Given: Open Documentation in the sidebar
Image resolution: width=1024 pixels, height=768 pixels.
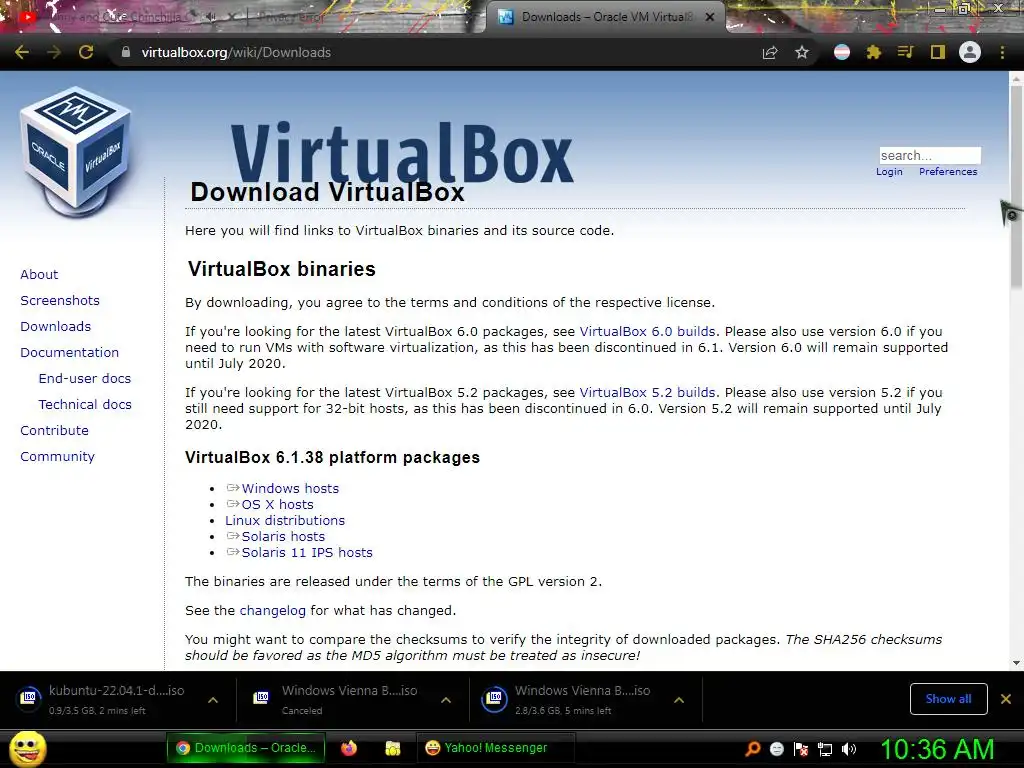Looking at the screenshot, I should point(69,353).
